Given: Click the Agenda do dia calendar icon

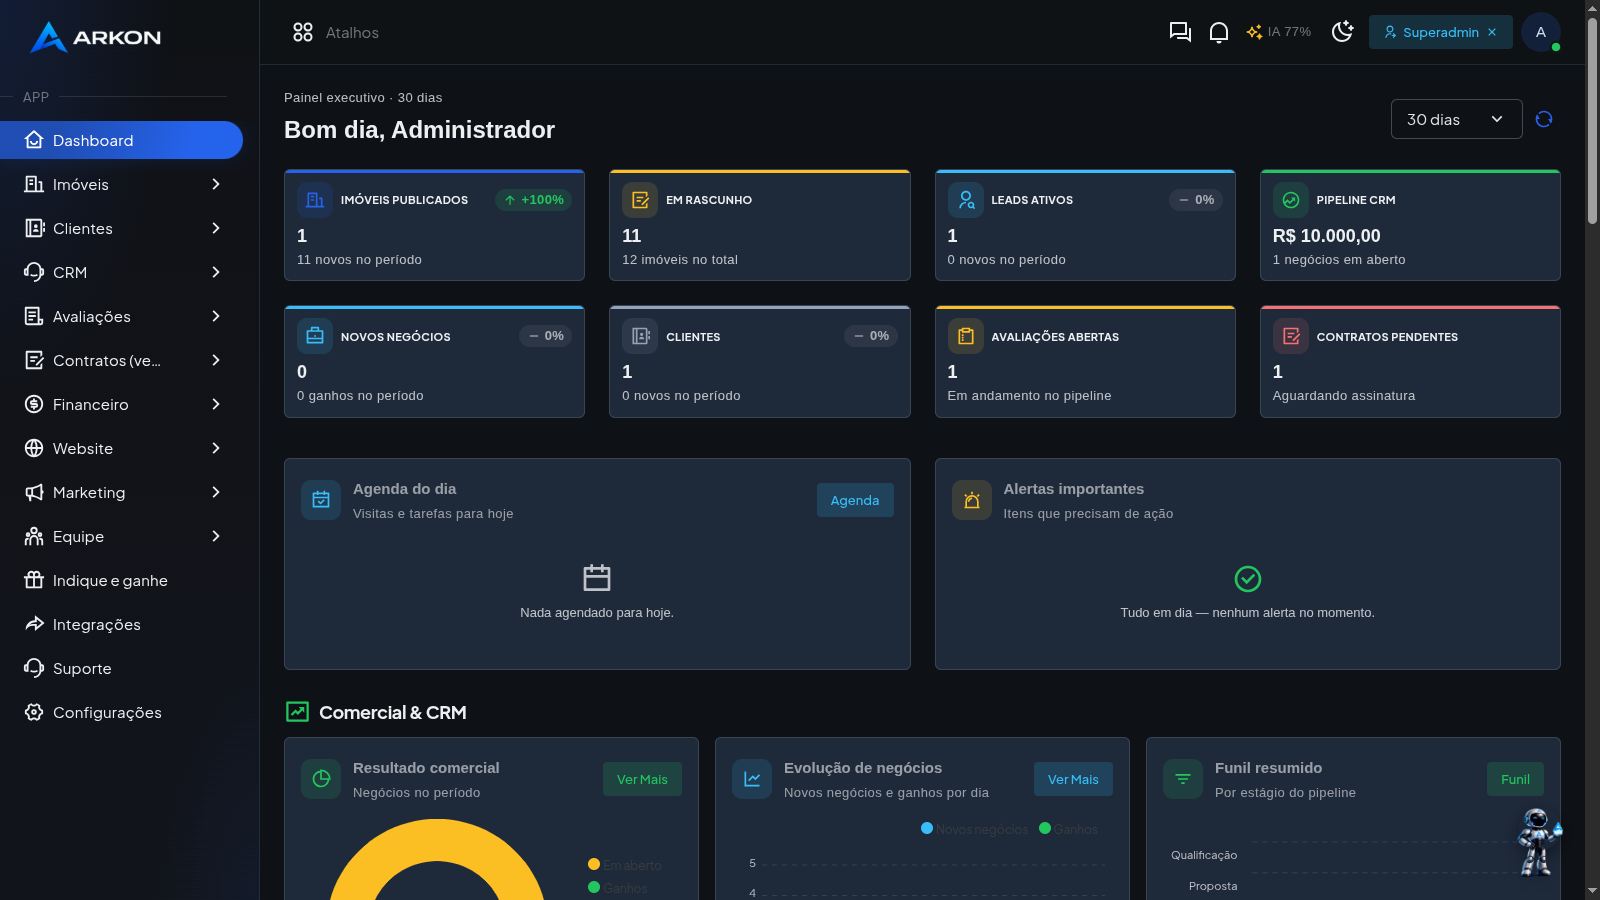Looking at the screenshot, I should click(x=321, y=500).
